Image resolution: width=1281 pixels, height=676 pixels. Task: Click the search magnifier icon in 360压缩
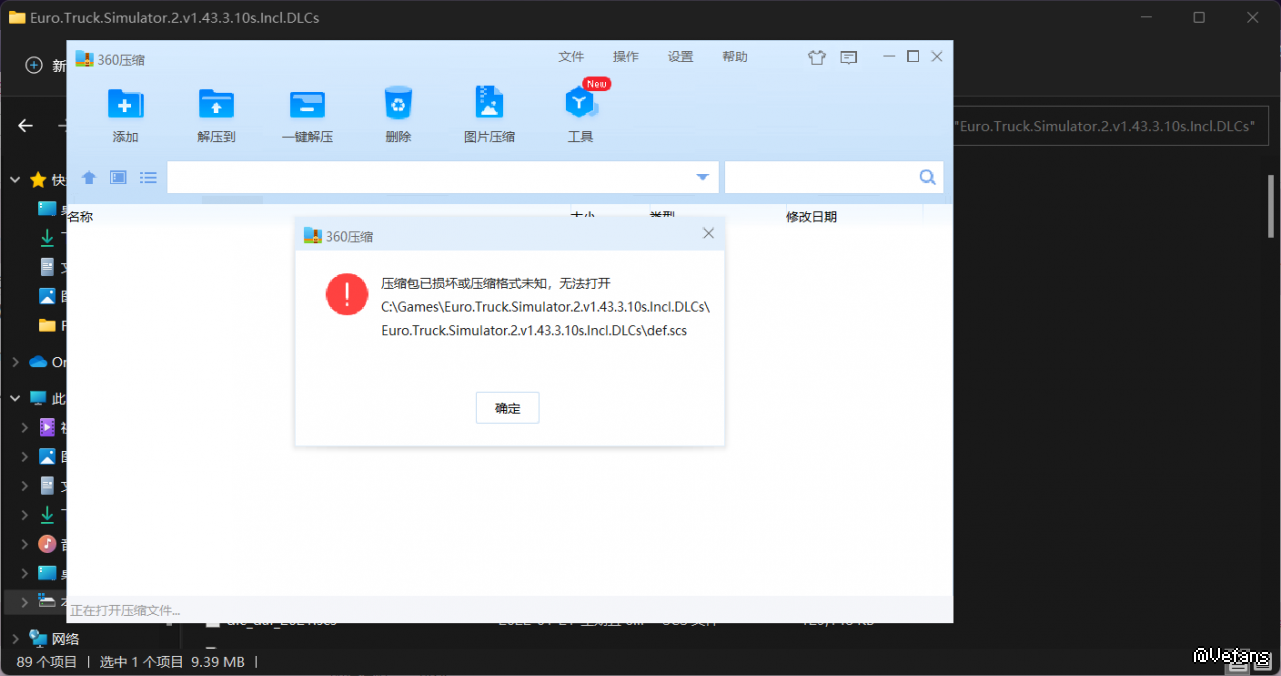click(927, 177)
